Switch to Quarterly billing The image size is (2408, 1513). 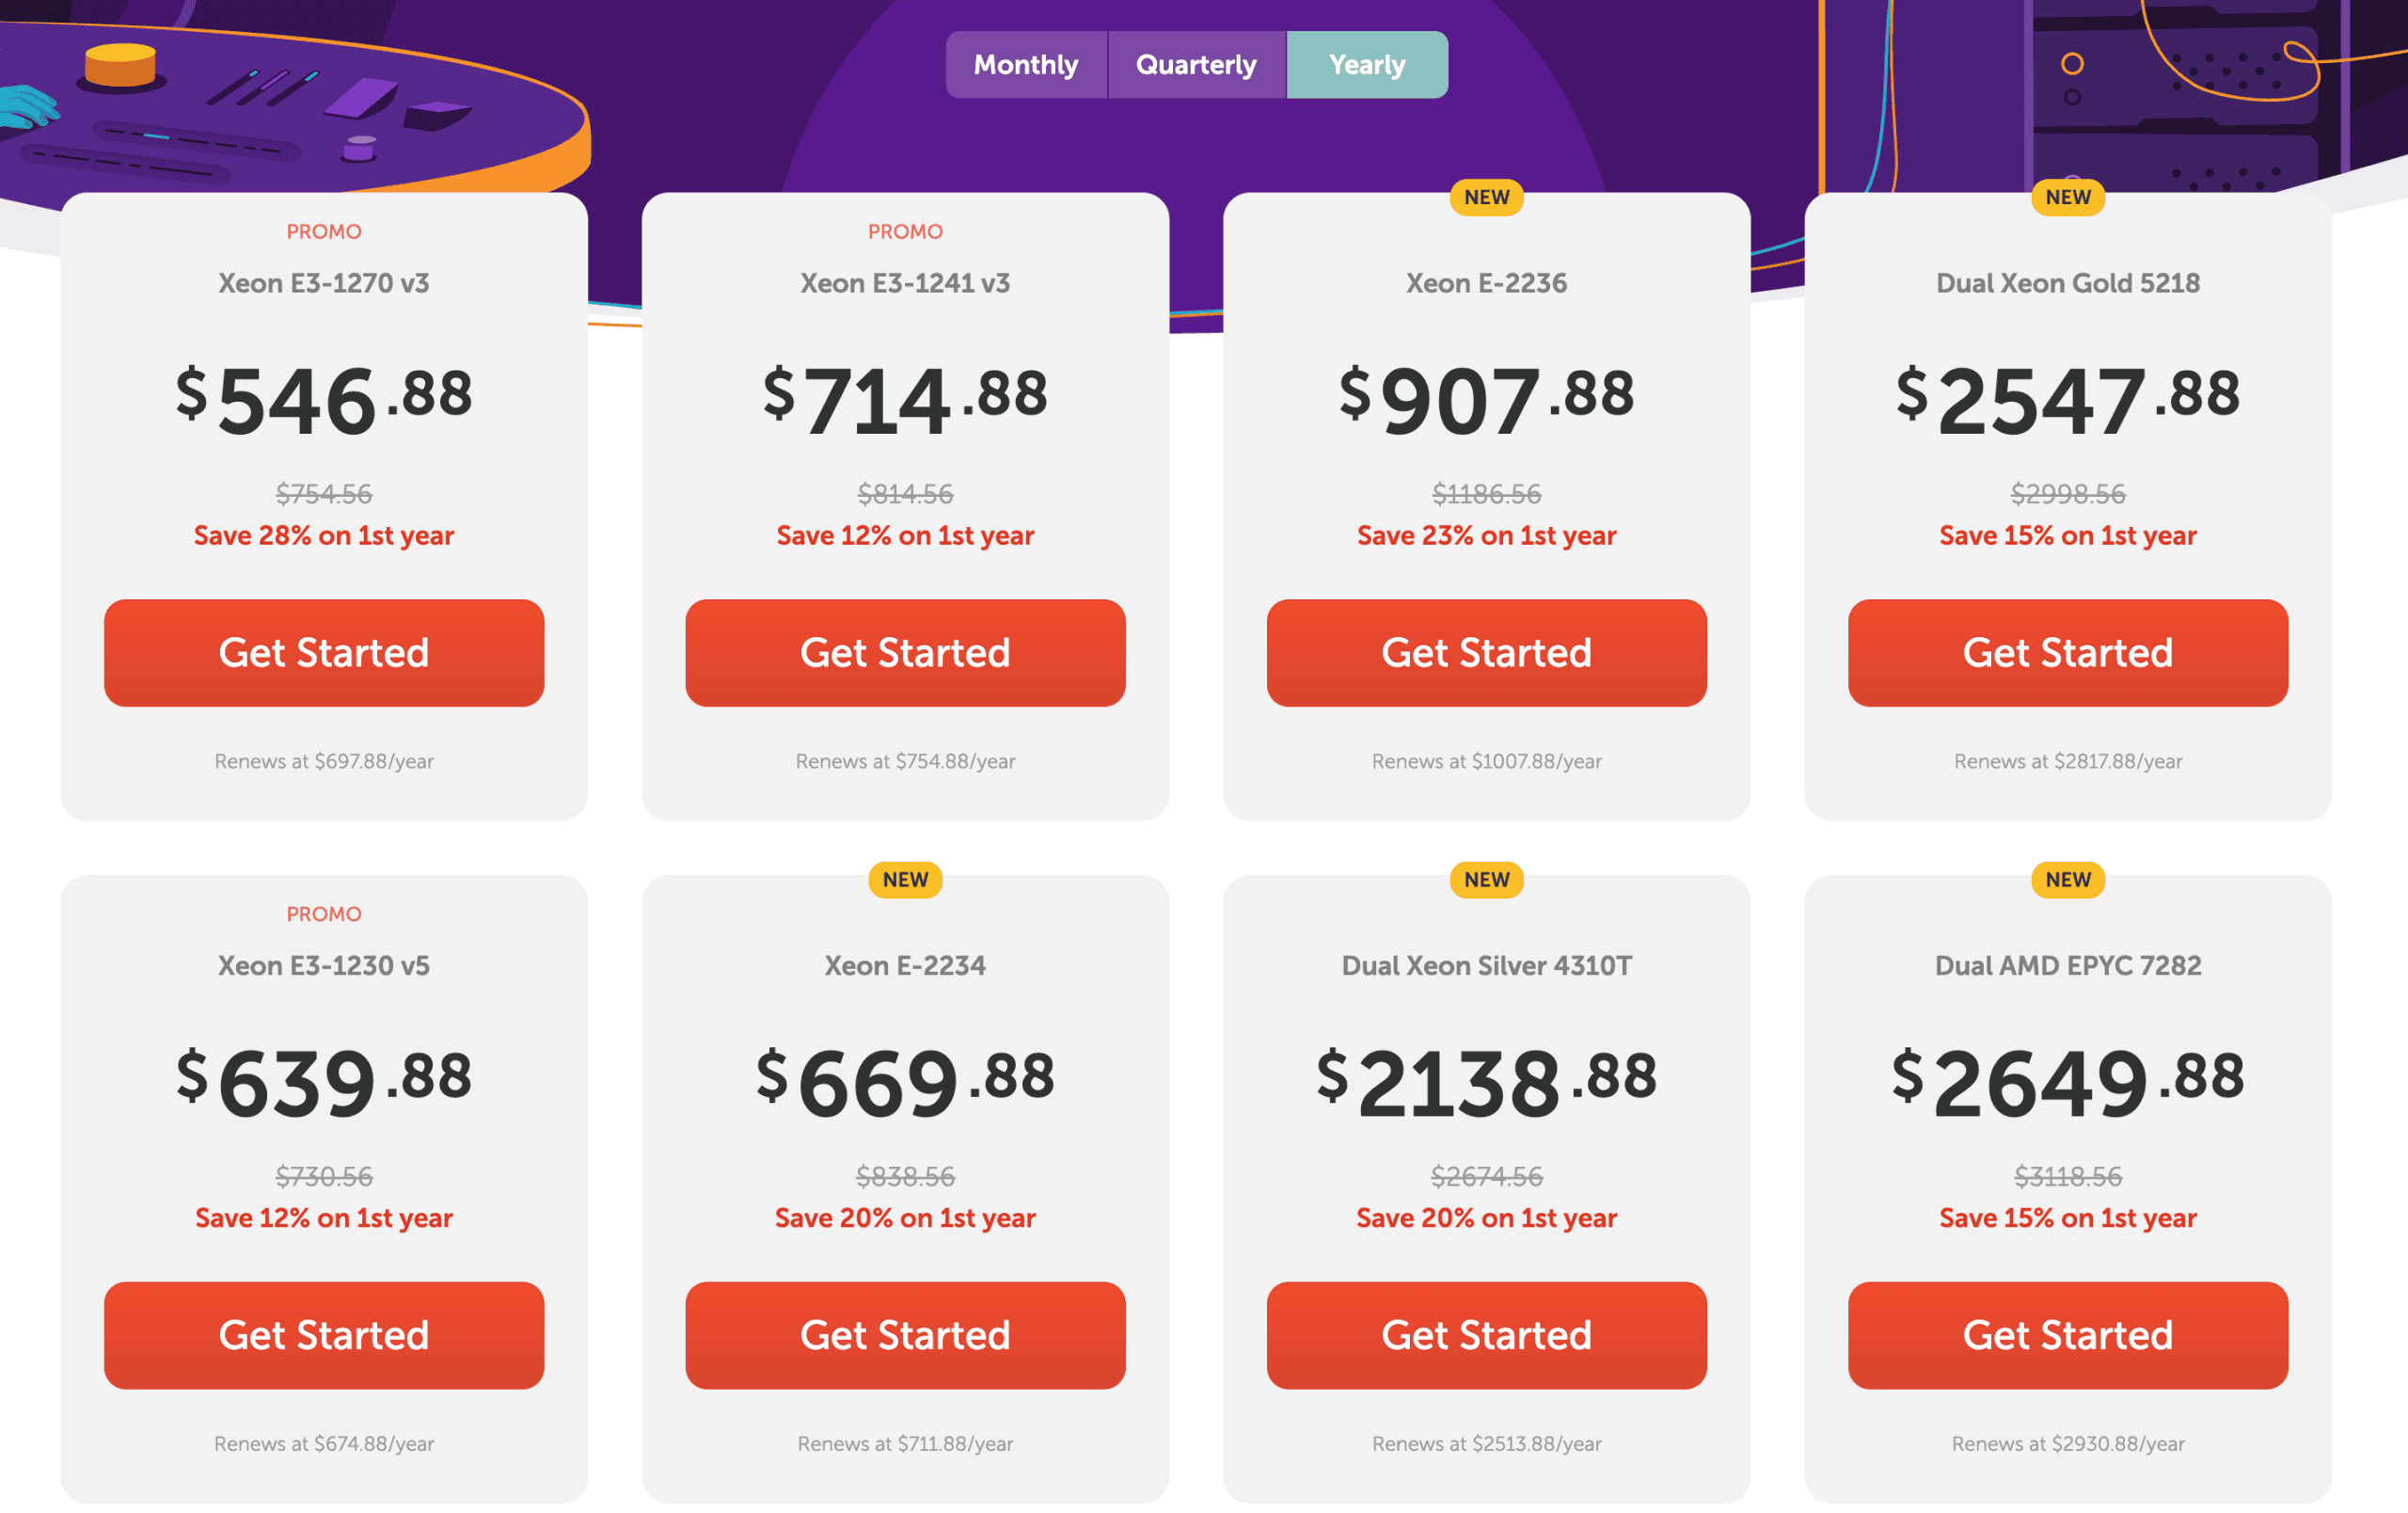point(1196,64)
